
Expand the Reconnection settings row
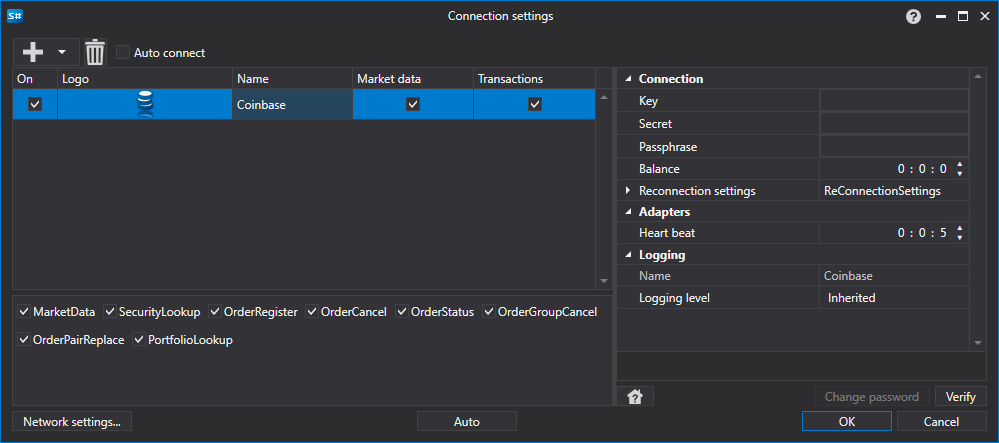[x=628, y=190]
